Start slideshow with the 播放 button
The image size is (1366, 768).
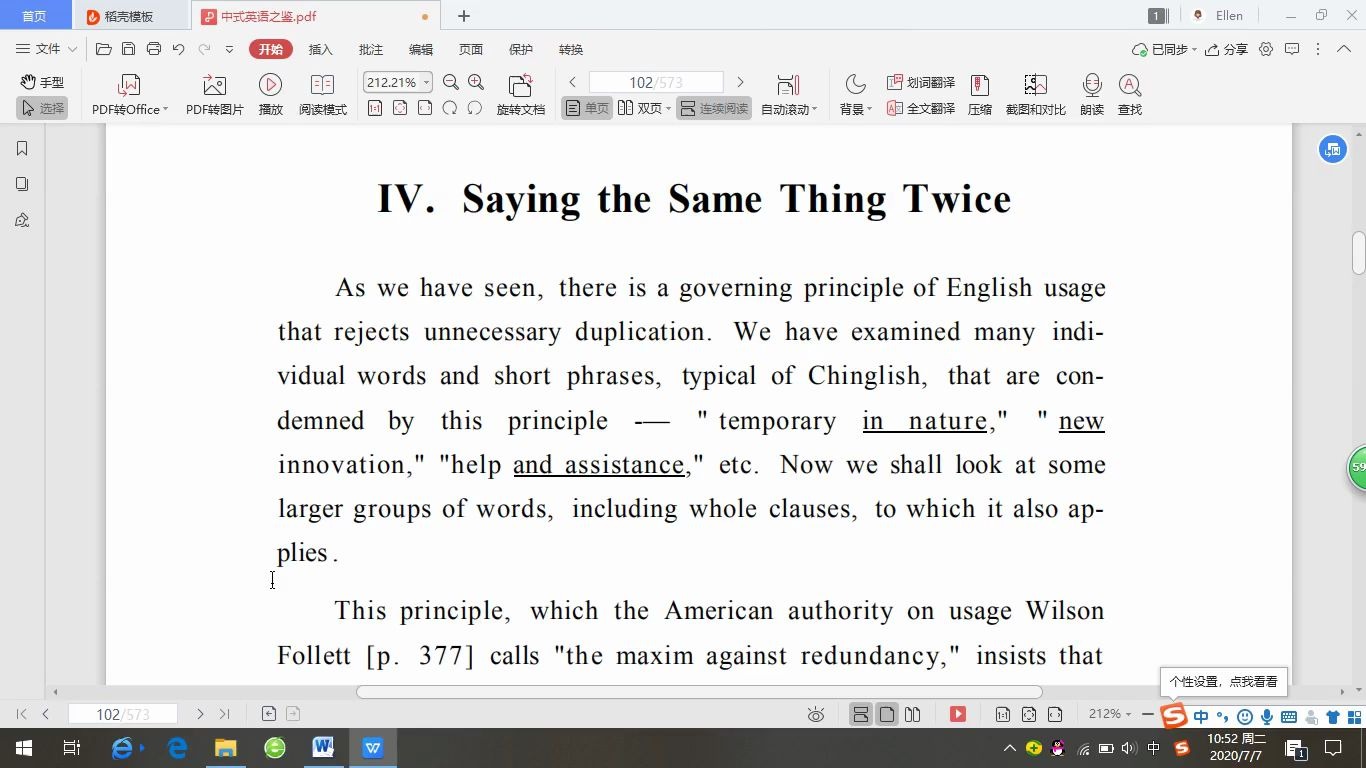(x=271, y=96)
